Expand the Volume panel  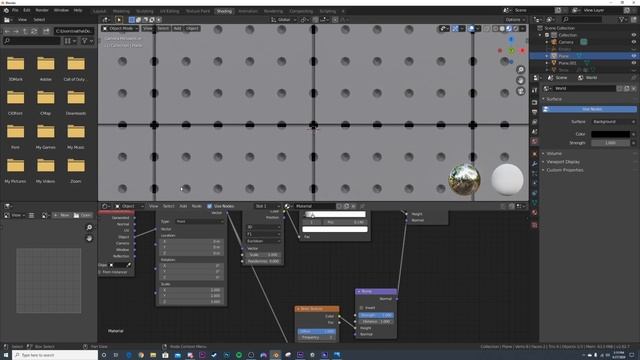(554, 153)
